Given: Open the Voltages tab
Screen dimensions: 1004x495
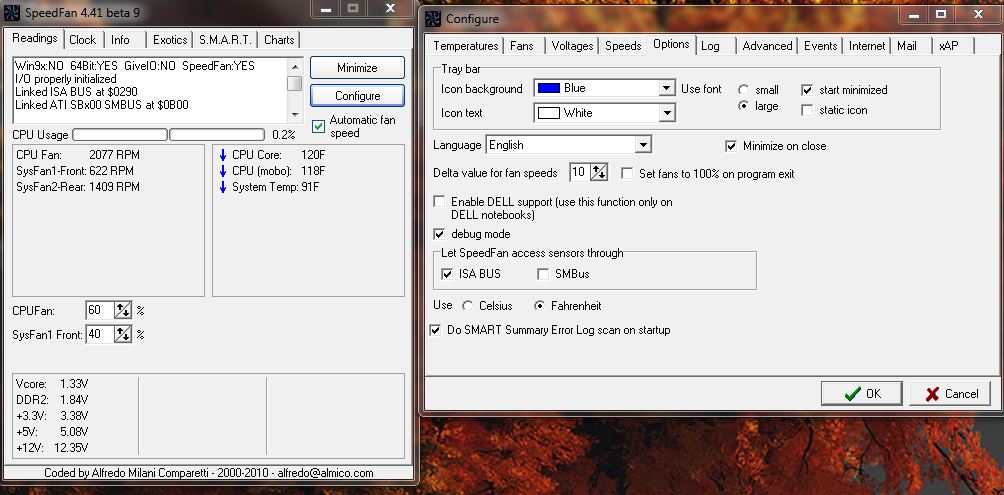Looking at the screenshot, I should coord(572,45).
